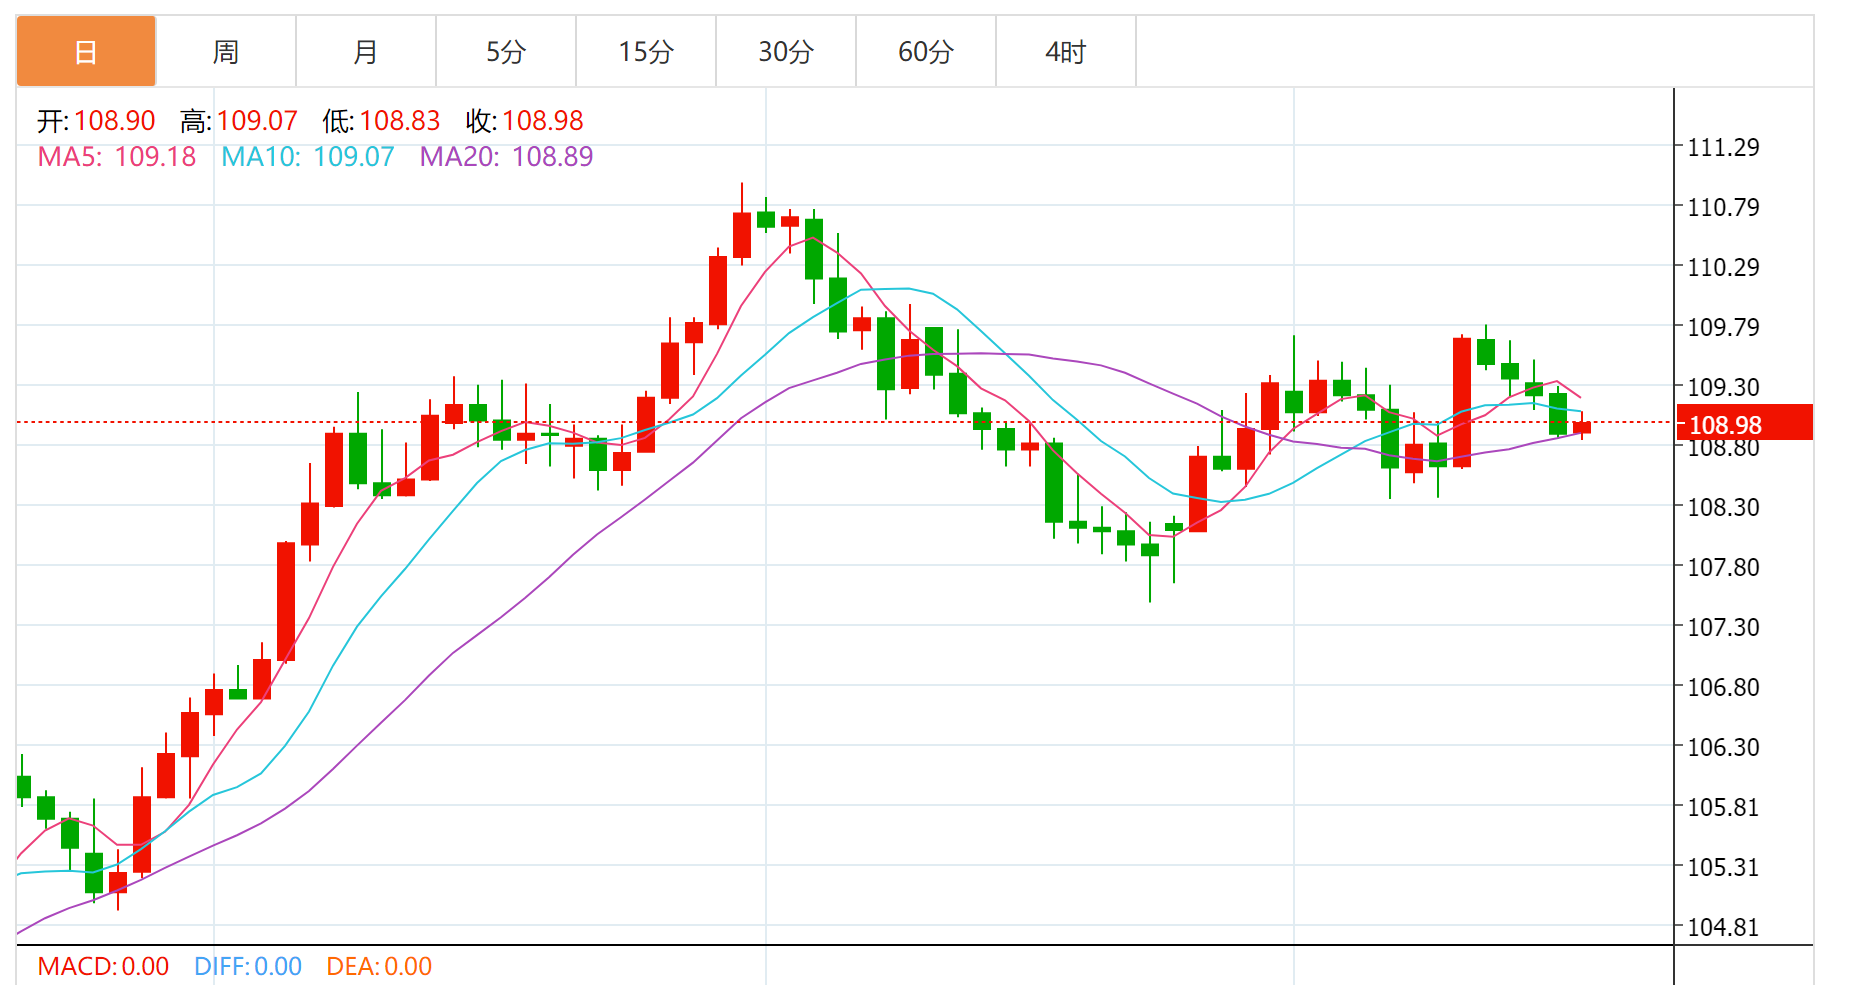Switch to the 5分 timeframe tab
The image size is (1850, 985).
[x=506, y=51]
